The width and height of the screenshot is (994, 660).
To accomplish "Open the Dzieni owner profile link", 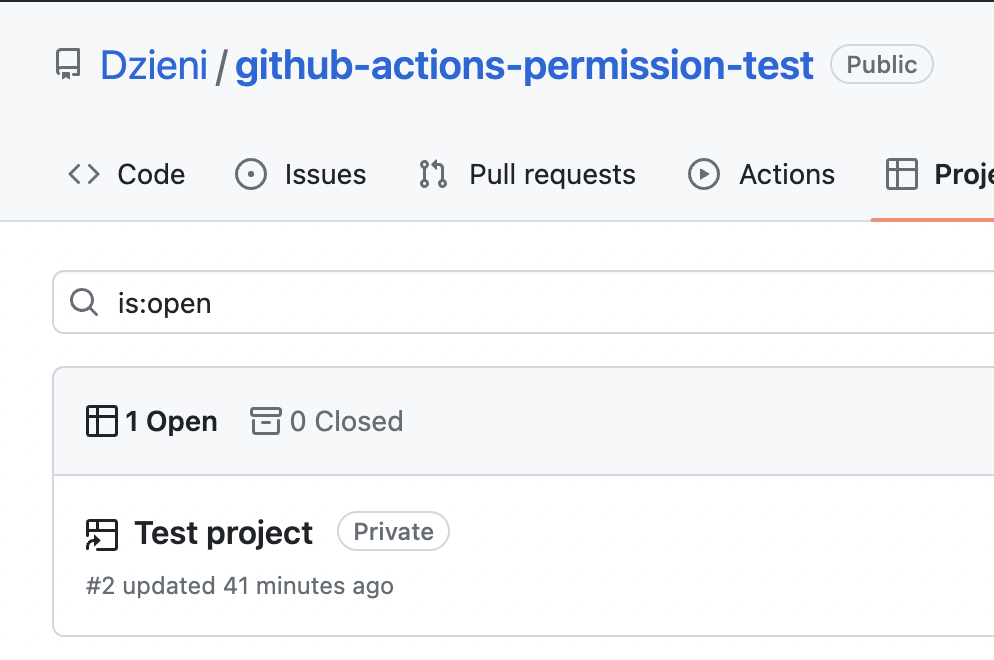I will [154, 65].
